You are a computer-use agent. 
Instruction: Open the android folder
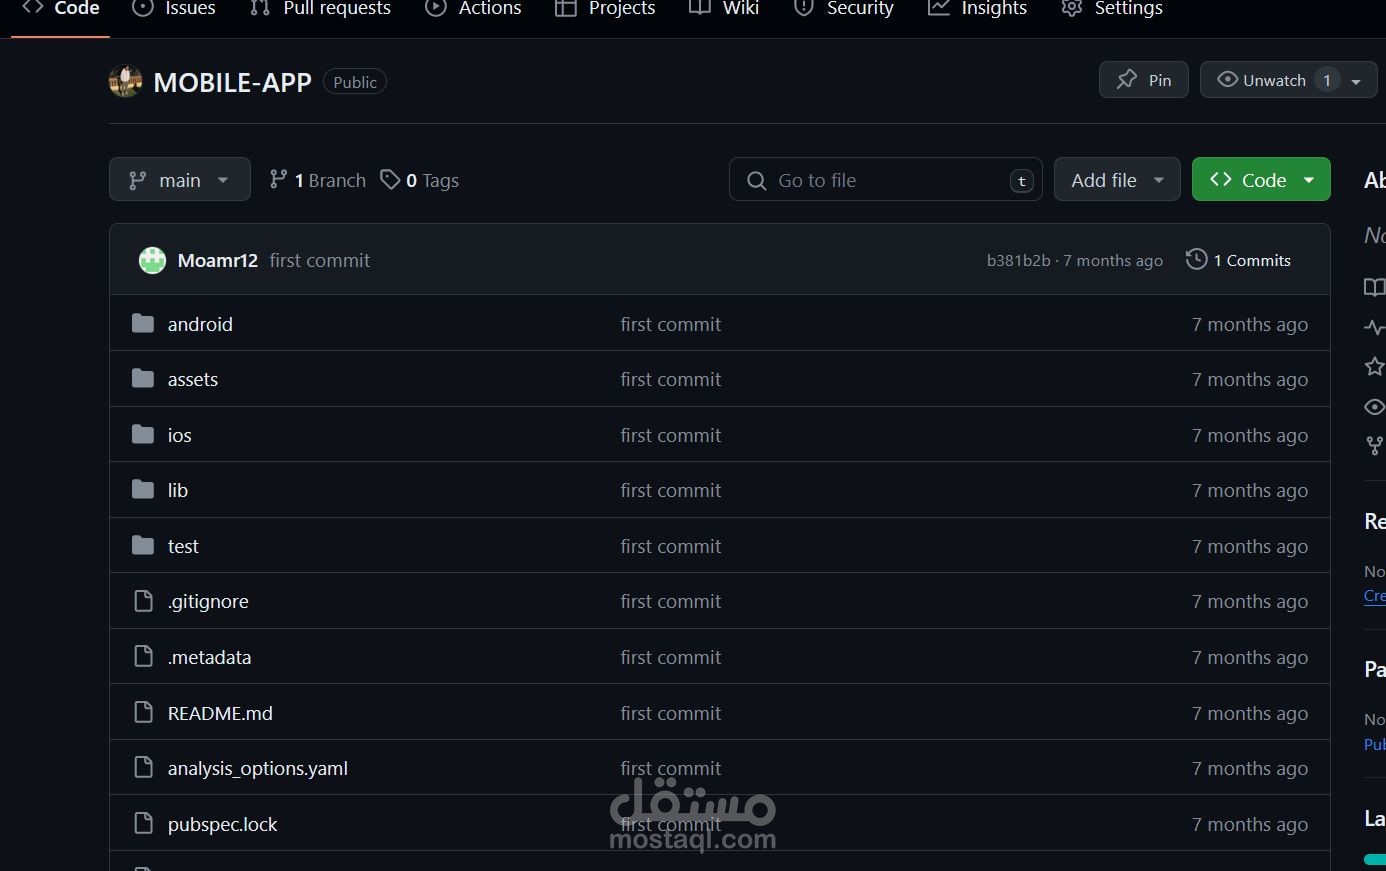click(x=200, y=324)
